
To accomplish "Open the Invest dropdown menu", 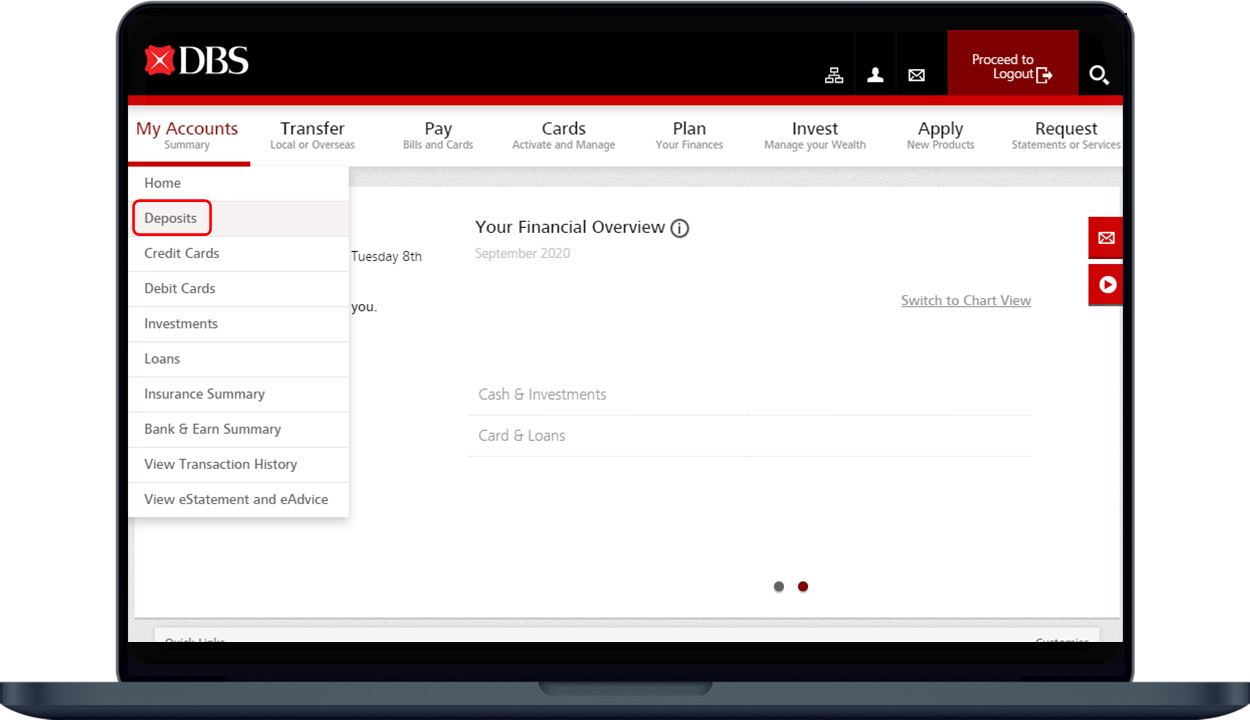I will click(815, 135).
